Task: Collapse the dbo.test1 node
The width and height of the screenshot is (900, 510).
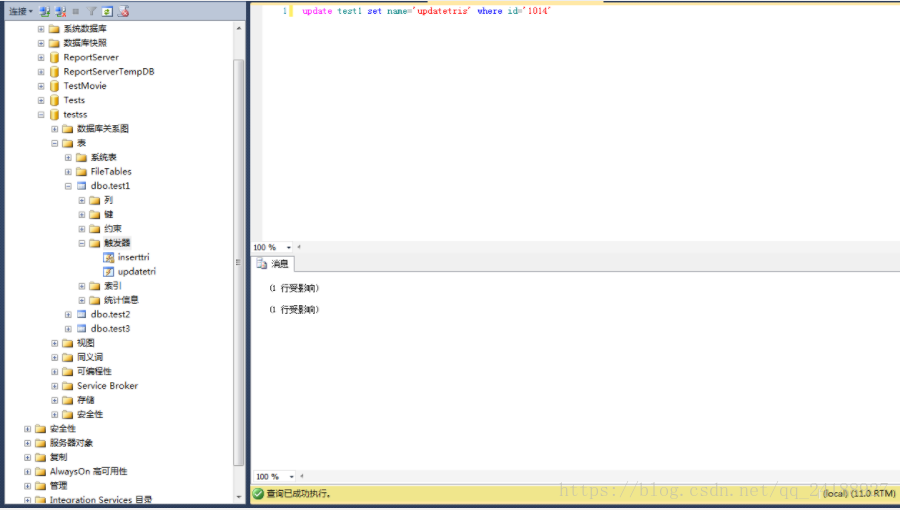Action: click(x=68, y=186)
